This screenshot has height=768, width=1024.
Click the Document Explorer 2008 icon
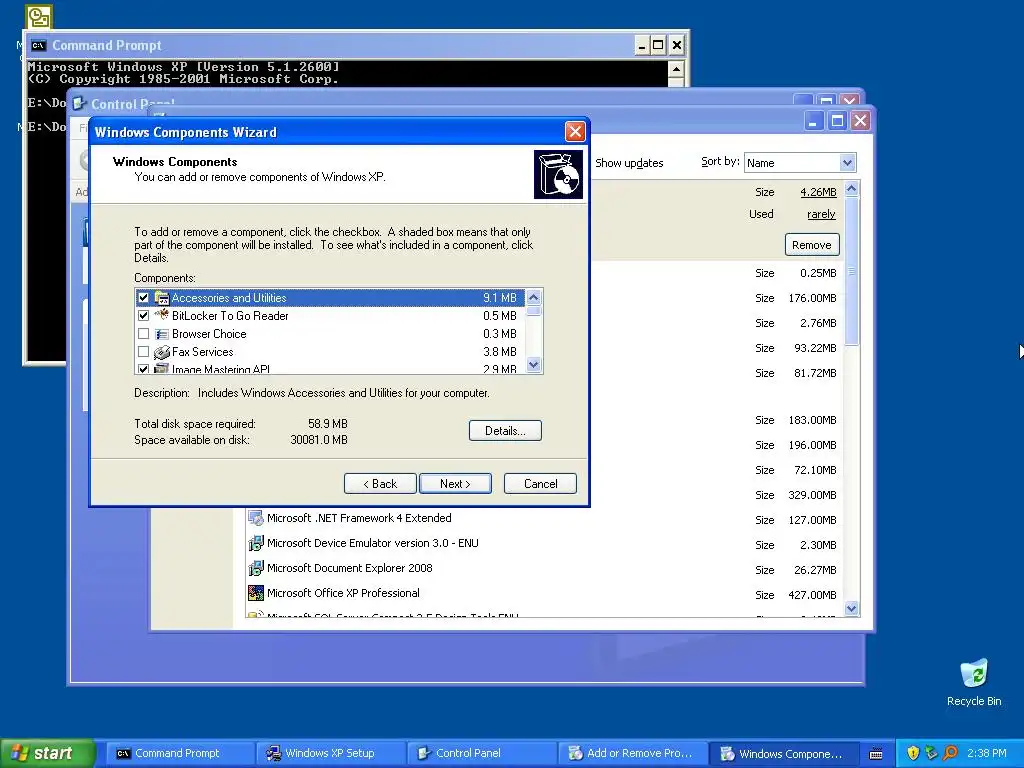coord(256,568)
